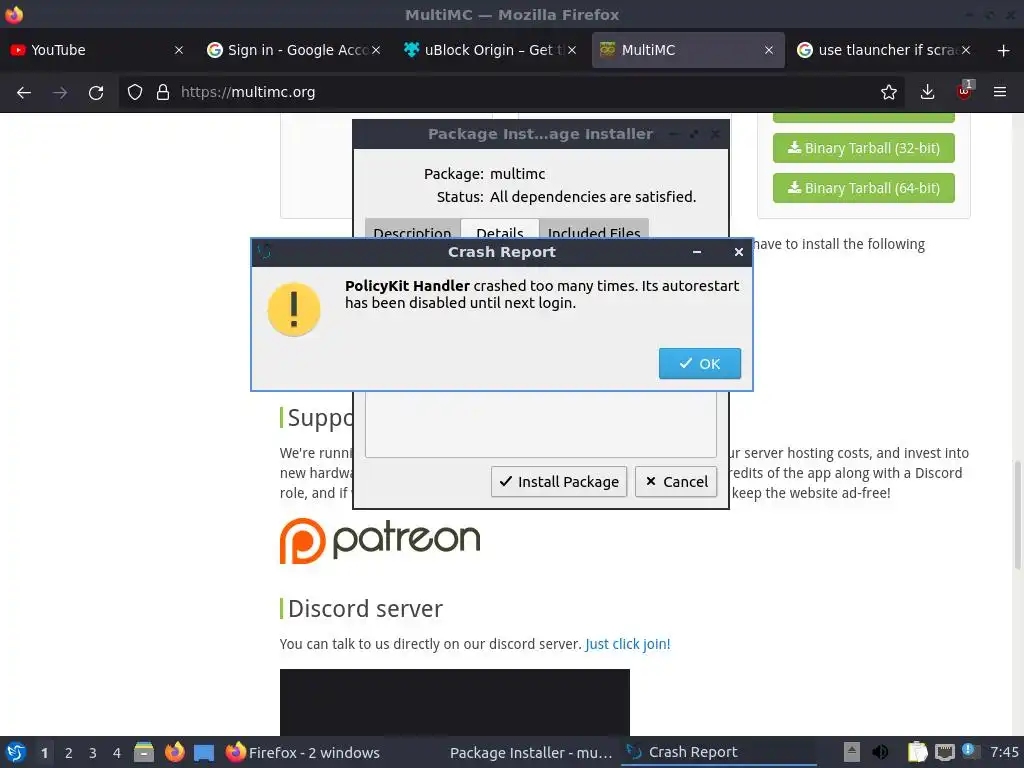Close the MultiMC tab
Viewport: 1024px width, 768px height.
[769, 50]
